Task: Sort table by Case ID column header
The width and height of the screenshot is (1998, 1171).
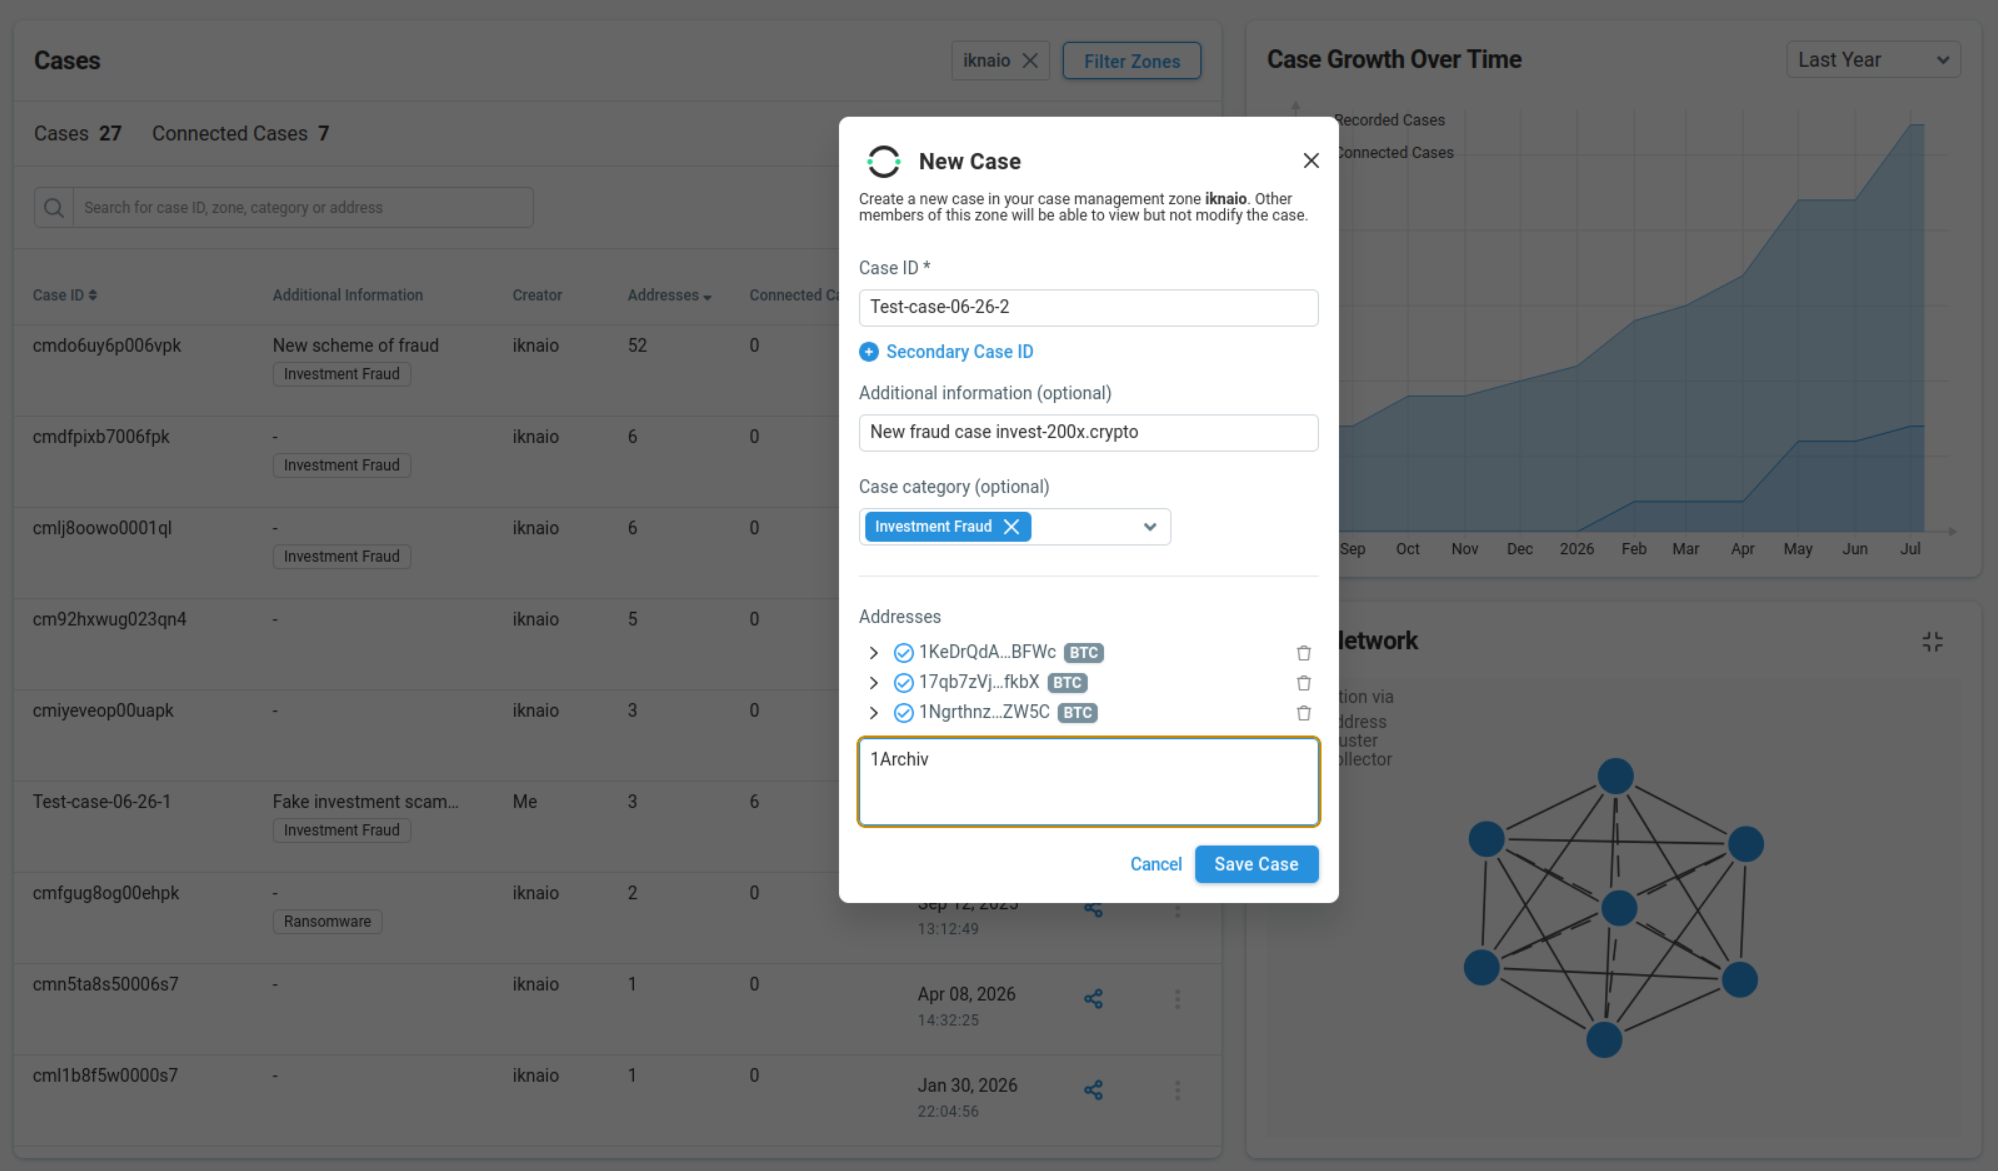Action: pos(65,295)
